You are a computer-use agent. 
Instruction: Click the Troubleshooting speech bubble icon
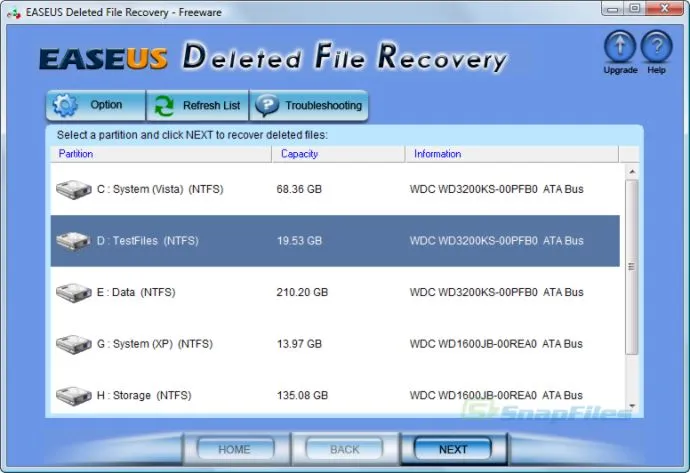coord(267,106)
